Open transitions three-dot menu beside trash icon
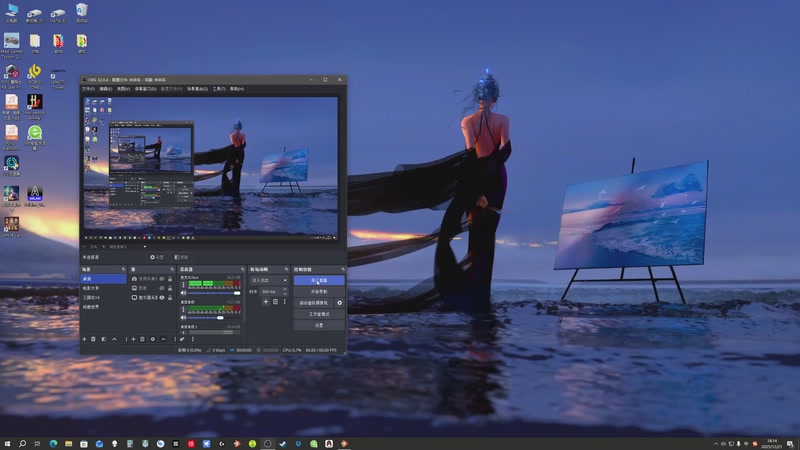The image size is (800, 450). pos(285,302)
